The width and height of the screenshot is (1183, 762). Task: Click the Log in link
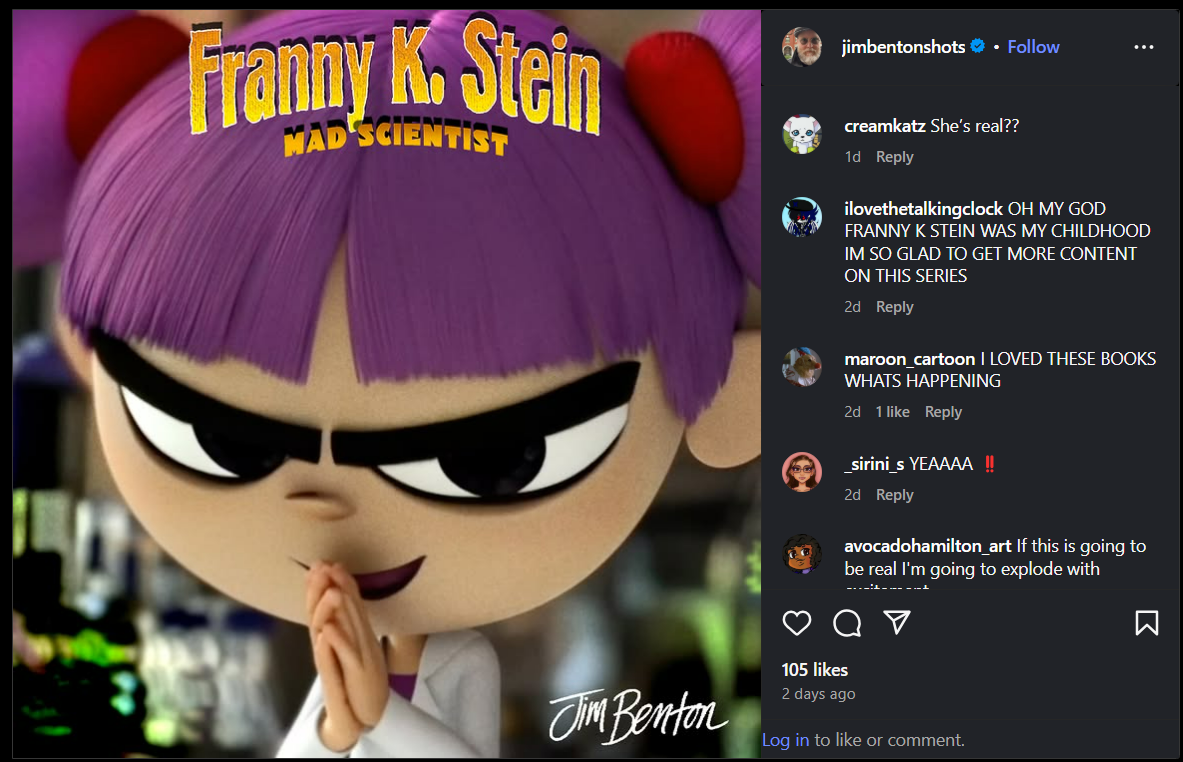tap(785, 740)
